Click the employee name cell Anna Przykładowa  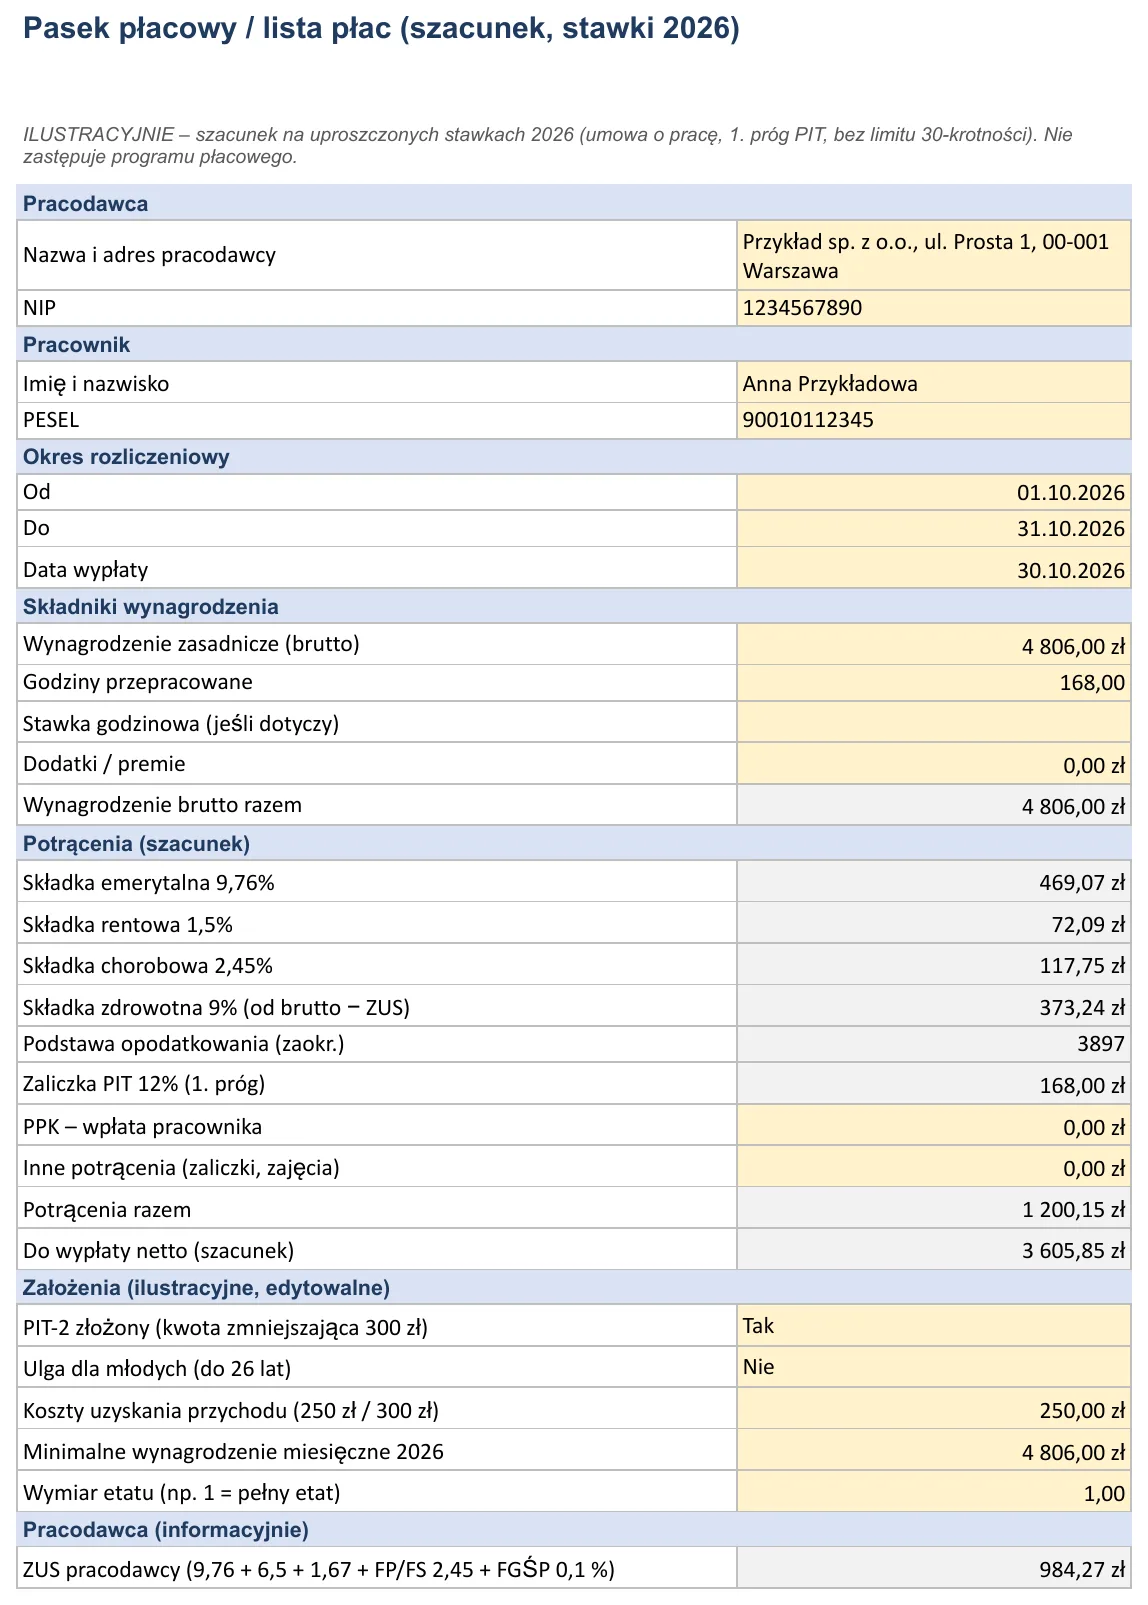[934, 383]
